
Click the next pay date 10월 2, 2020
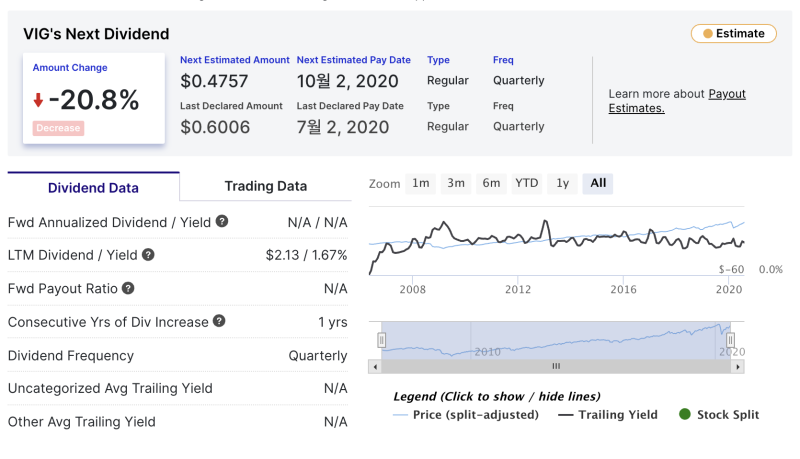tap(347, 81)
